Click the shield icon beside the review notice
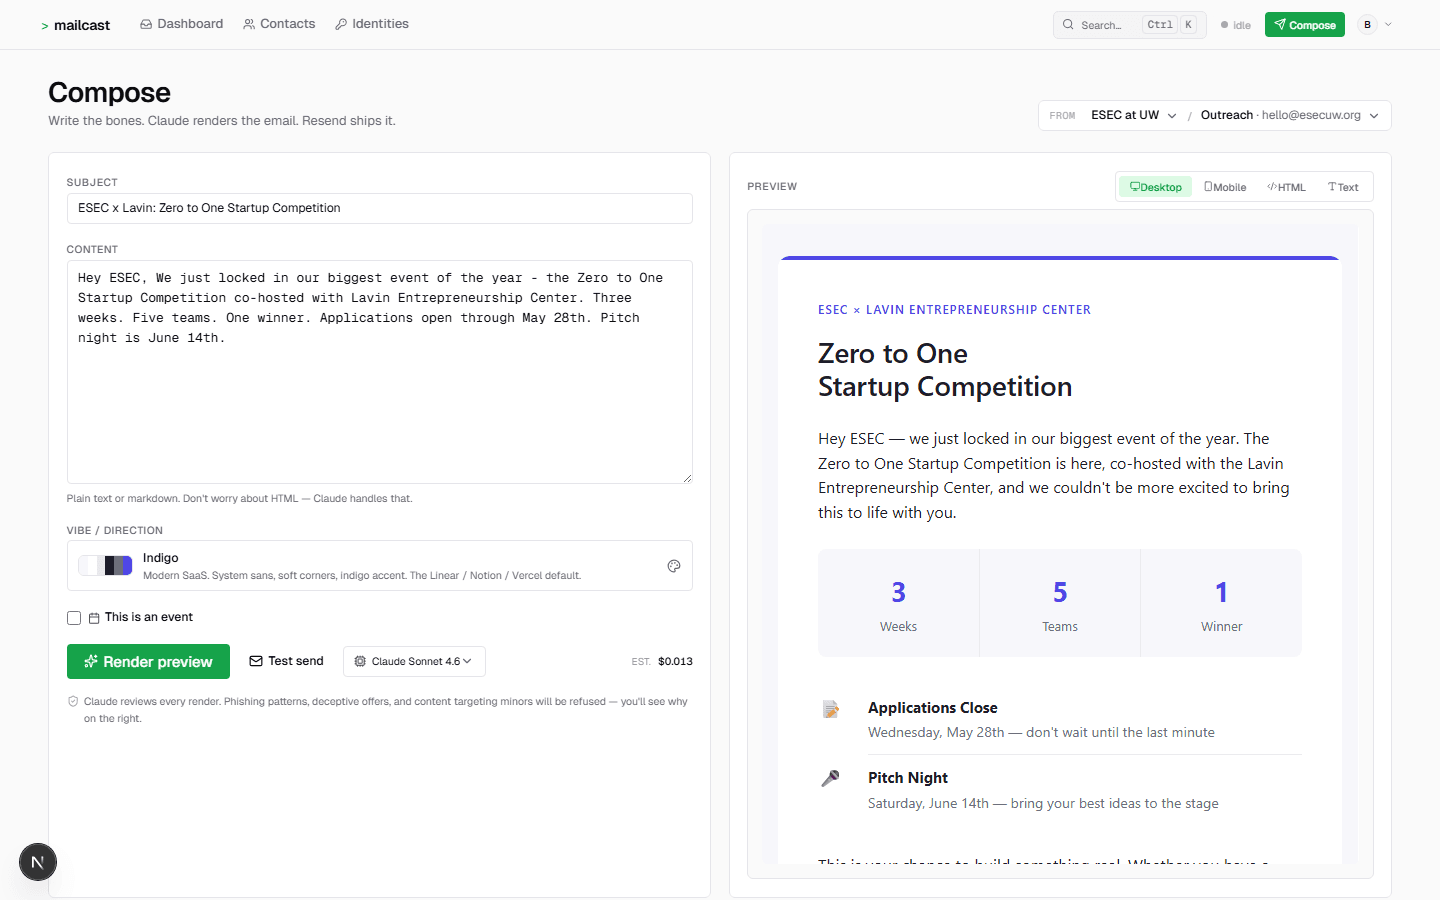1440x900 pixels. pyautogui.click(x=73, y=702)
